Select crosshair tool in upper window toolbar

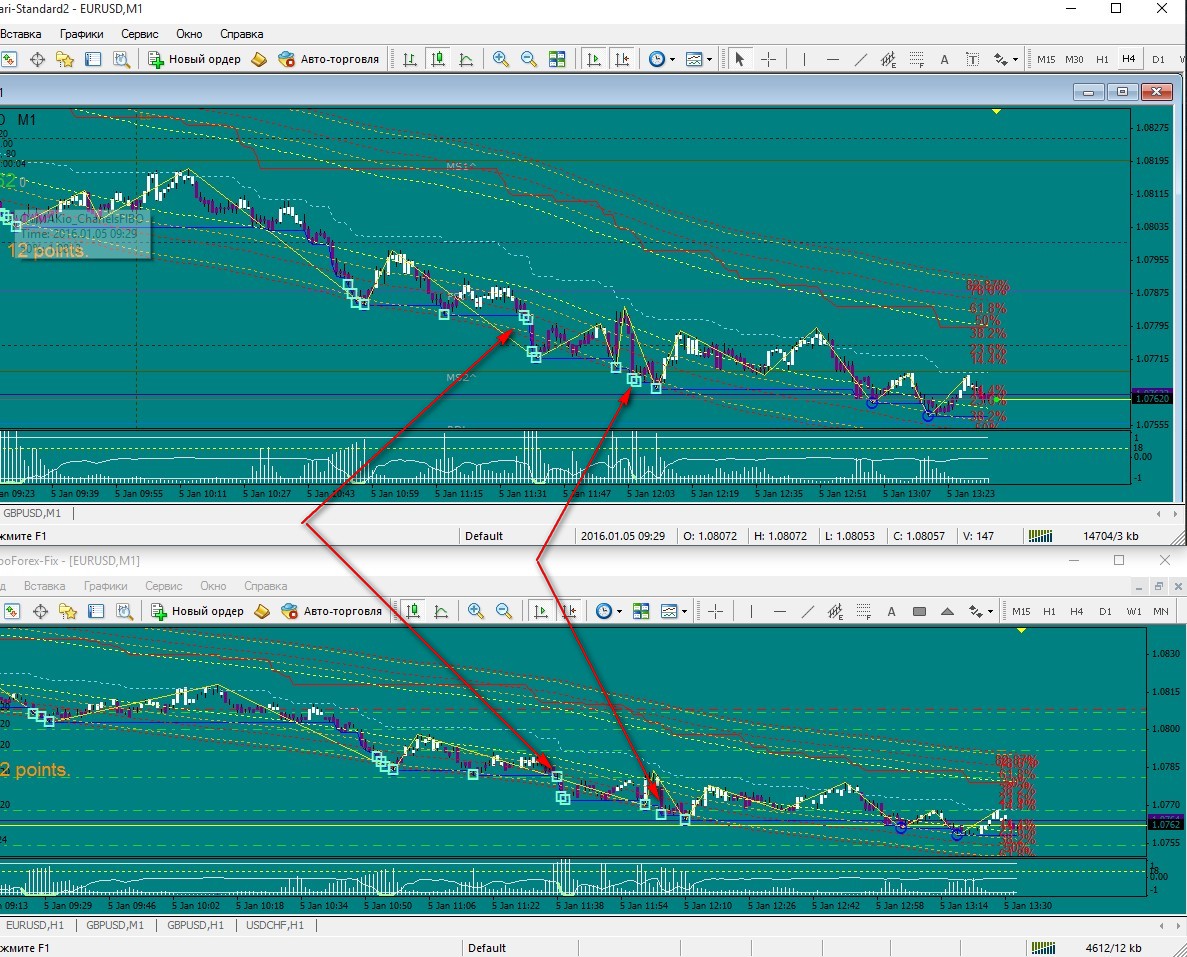pos(768,59)
